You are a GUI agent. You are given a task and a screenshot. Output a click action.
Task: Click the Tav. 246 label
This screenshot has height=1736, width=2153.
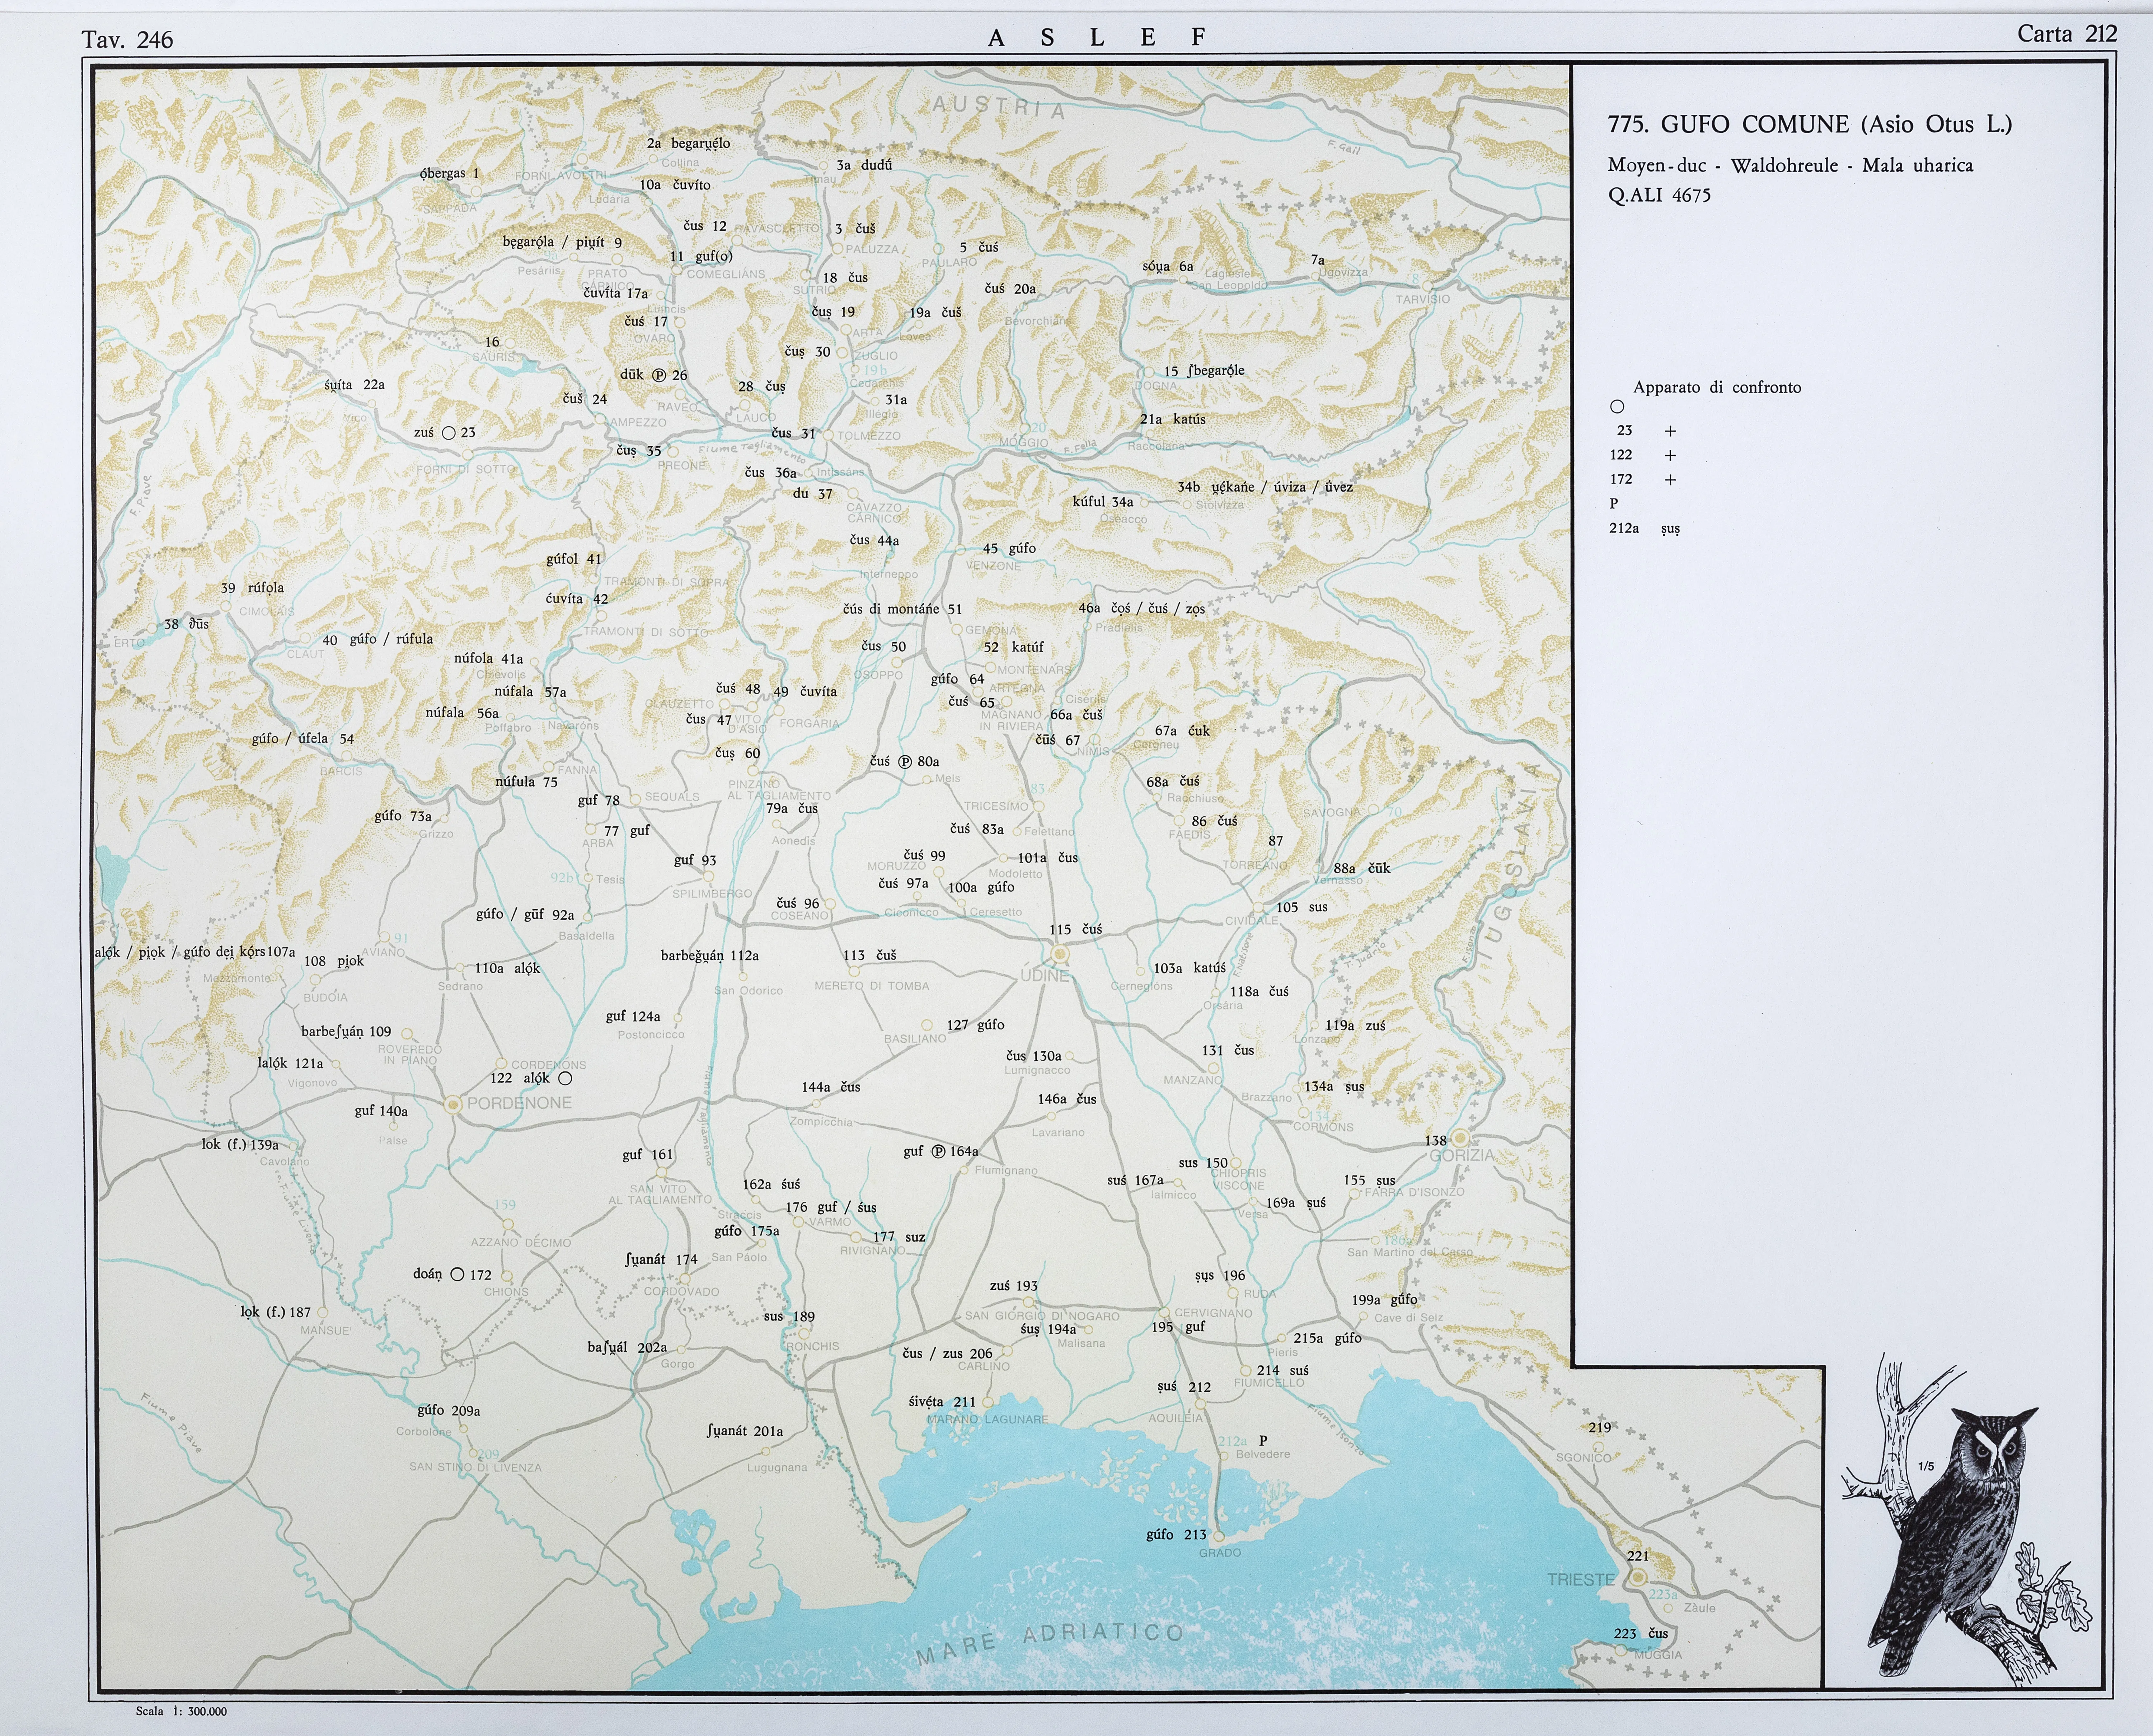(127, 39)
